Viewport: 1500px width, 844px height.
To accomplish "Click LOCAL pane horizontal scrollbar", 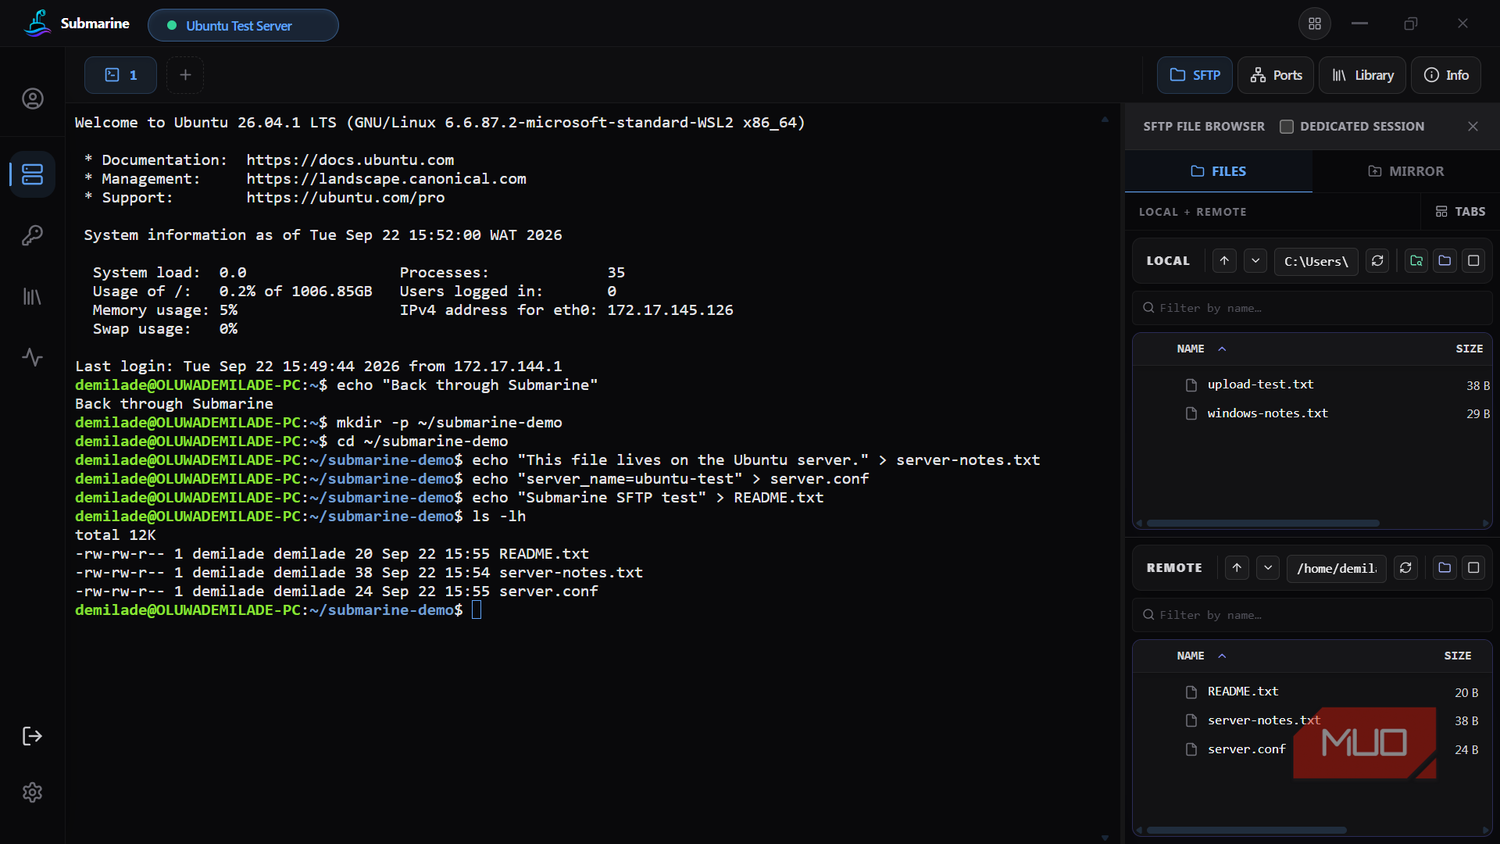I will (1263, 523).
